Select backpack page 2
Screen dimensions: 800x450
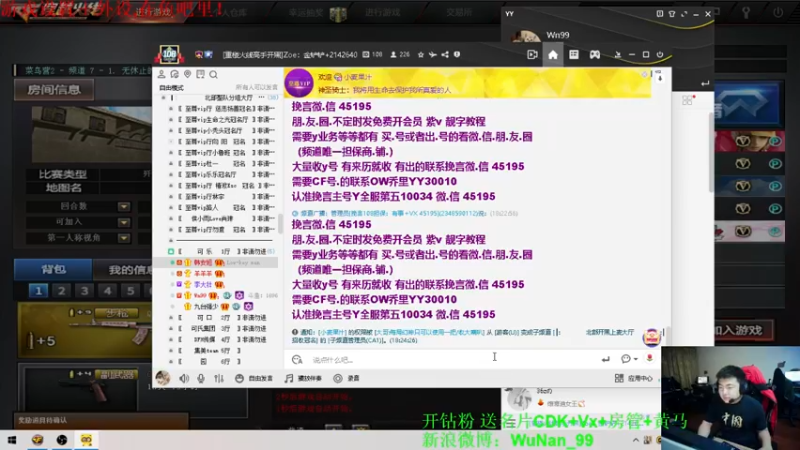point(61,291)
